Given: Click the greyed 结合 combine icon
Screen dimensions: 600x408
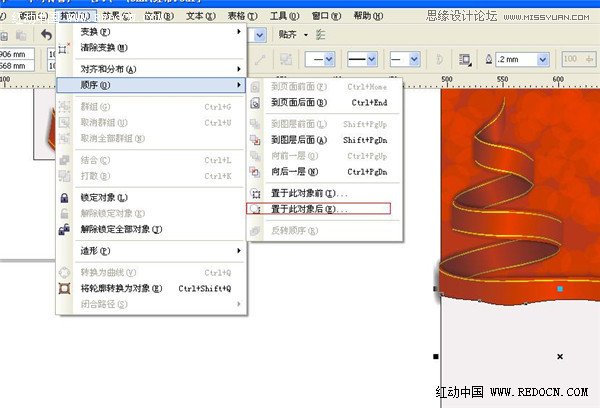Looking at the screenshot, I should (64, 160).
